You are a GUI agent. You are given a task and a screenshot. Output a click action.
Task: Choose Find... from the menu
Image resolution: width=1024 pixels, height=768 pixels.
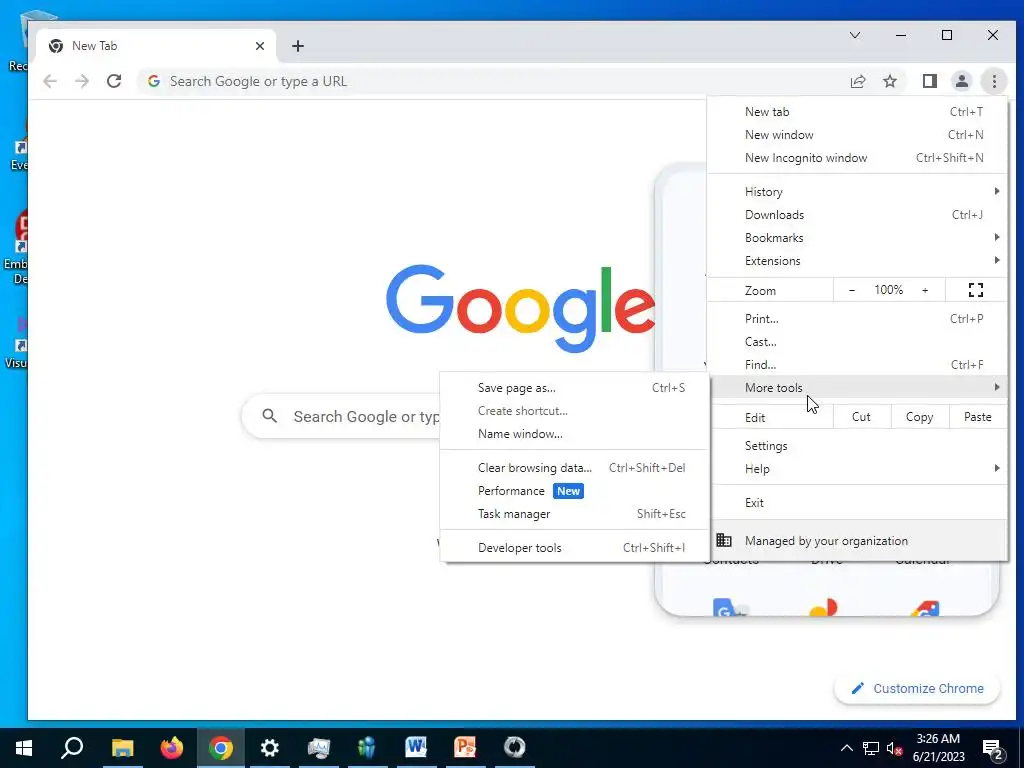857,364
